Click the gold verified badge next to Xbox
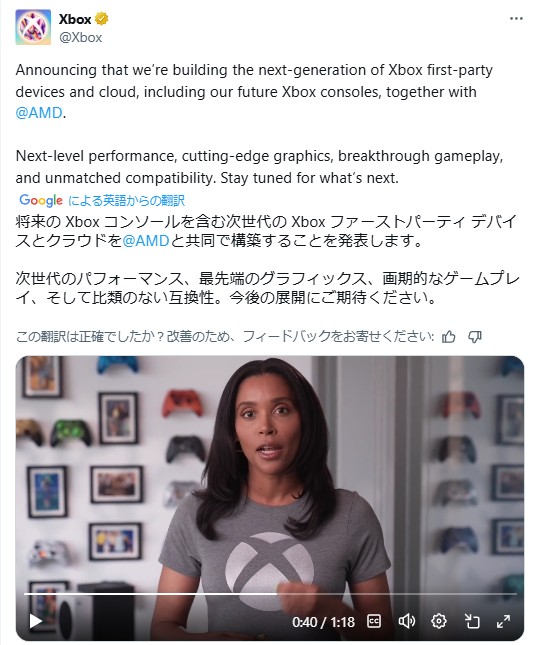Image resolution: width=537 pixels, height=645 pixels. coord(102,19)
